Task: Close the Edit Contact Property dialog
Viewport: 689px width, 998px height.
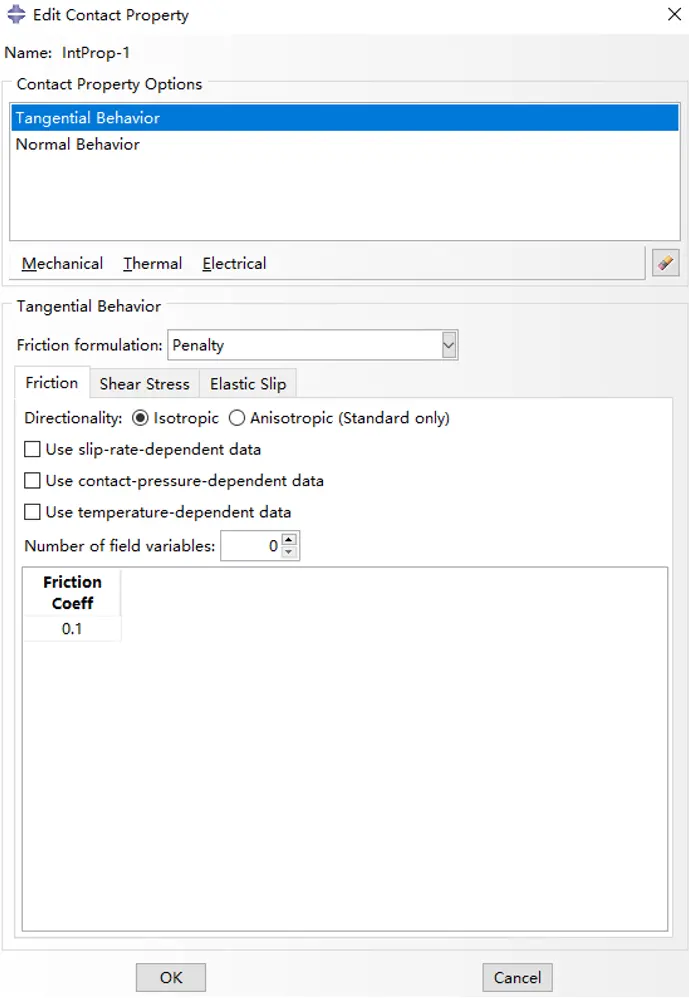Action: click(x=674, y=14)
